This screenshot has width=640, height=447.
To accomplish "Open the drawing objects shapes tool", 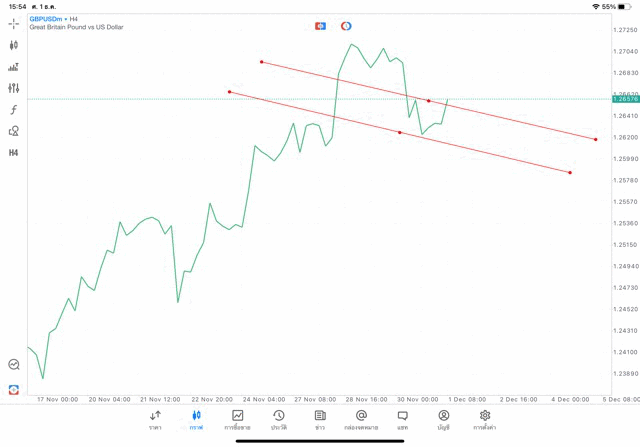I will pos(14,131).
